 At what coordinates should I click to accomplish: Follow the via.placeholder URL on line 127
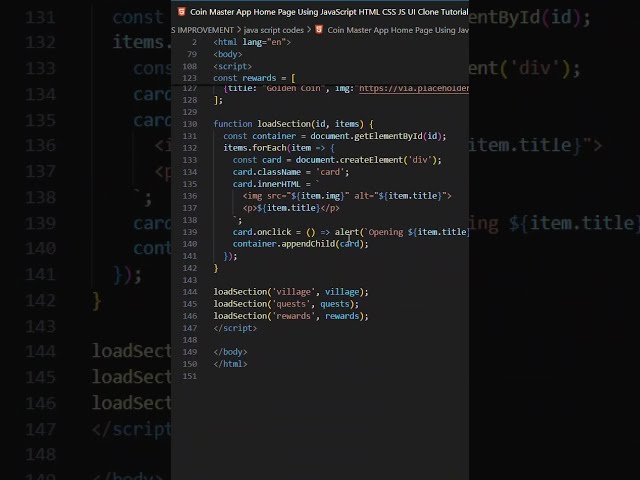point(414,88)
